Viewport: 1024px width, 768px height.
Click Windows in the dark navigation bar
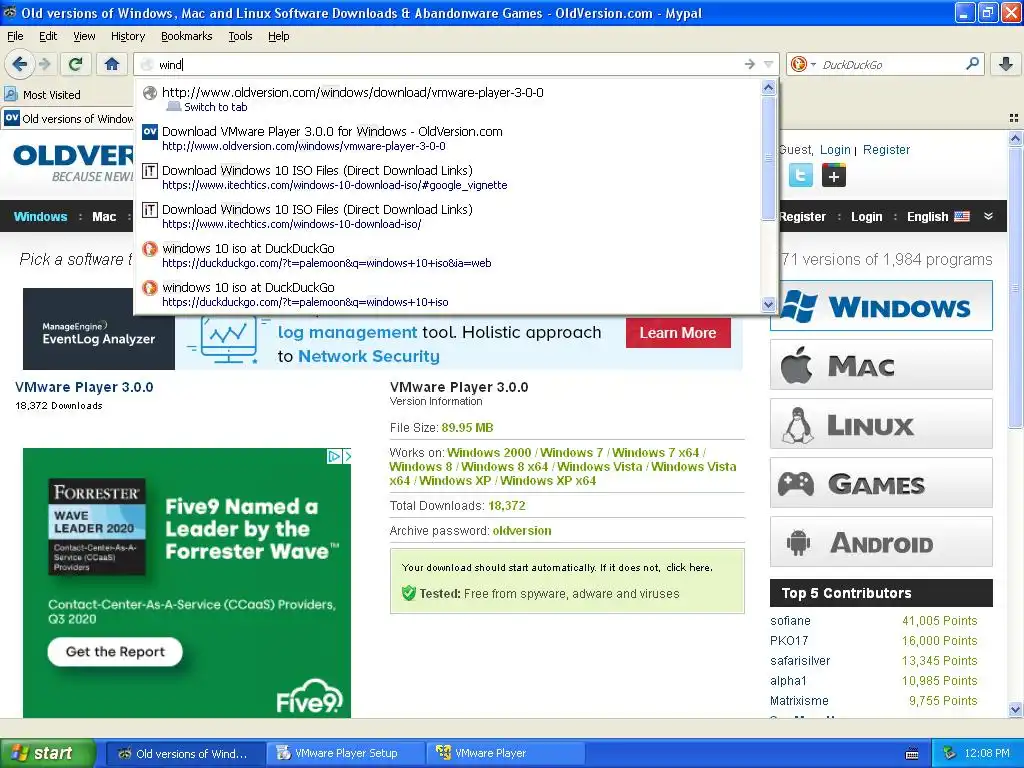point(40,216)
